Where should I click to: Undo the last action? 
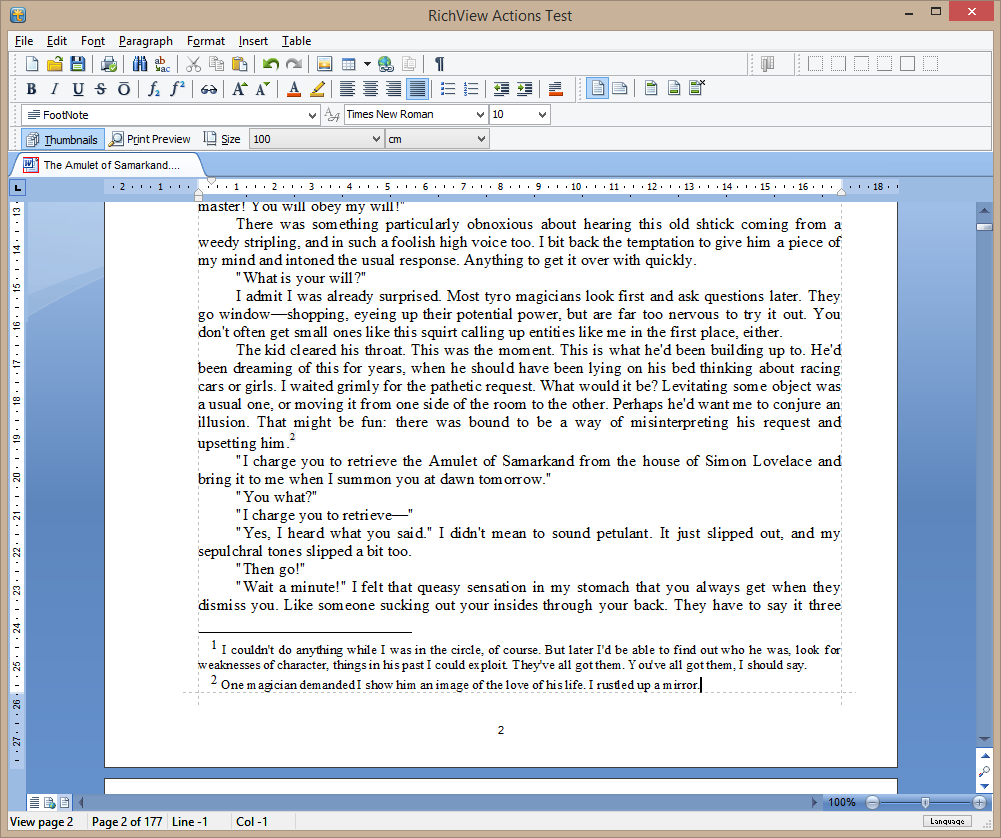271,64
